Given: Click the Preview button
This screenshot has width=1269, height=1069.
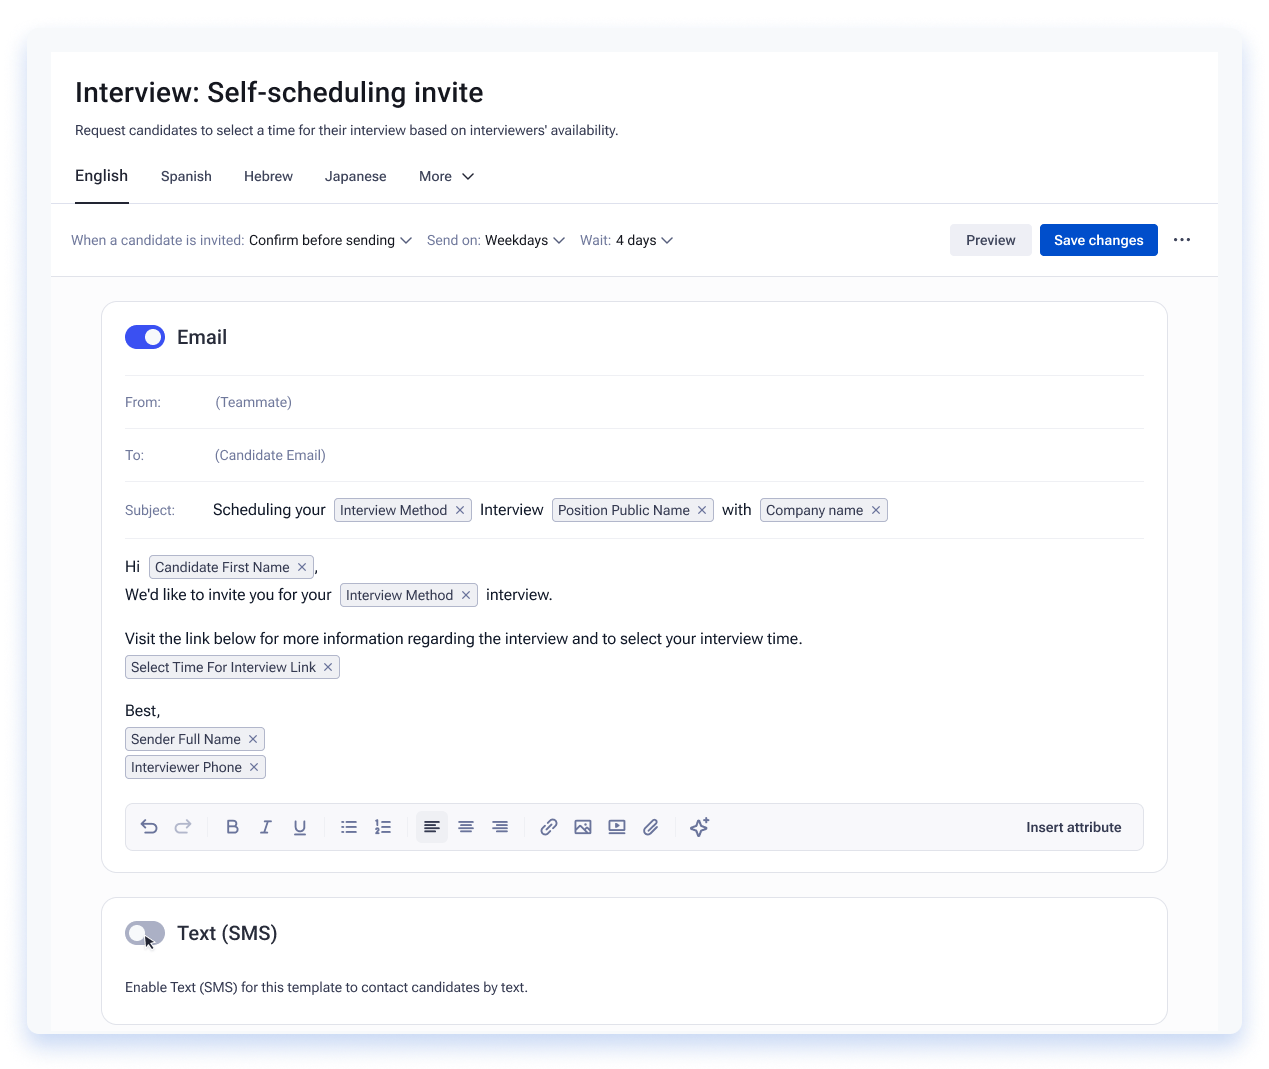Looking at the screenshot, I should pos(990,240).
